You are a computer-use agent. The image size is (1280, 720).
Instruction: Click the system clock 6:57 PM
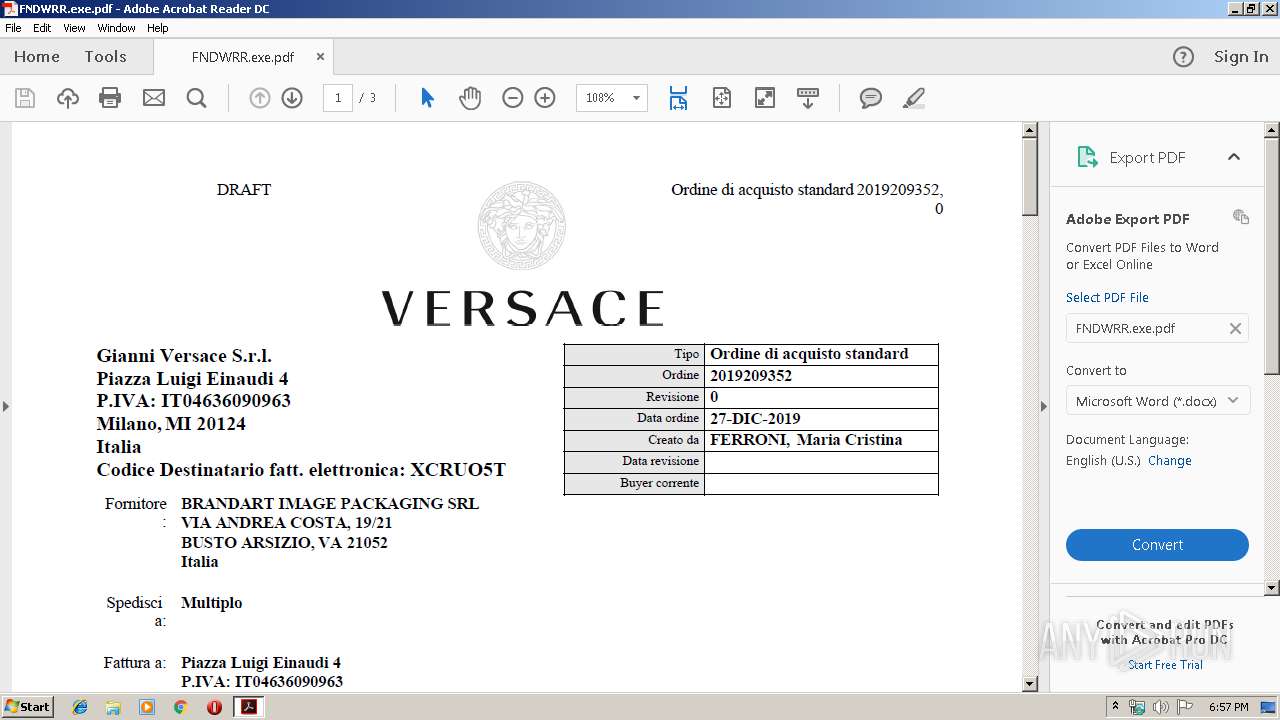[x=1228, y=707]
